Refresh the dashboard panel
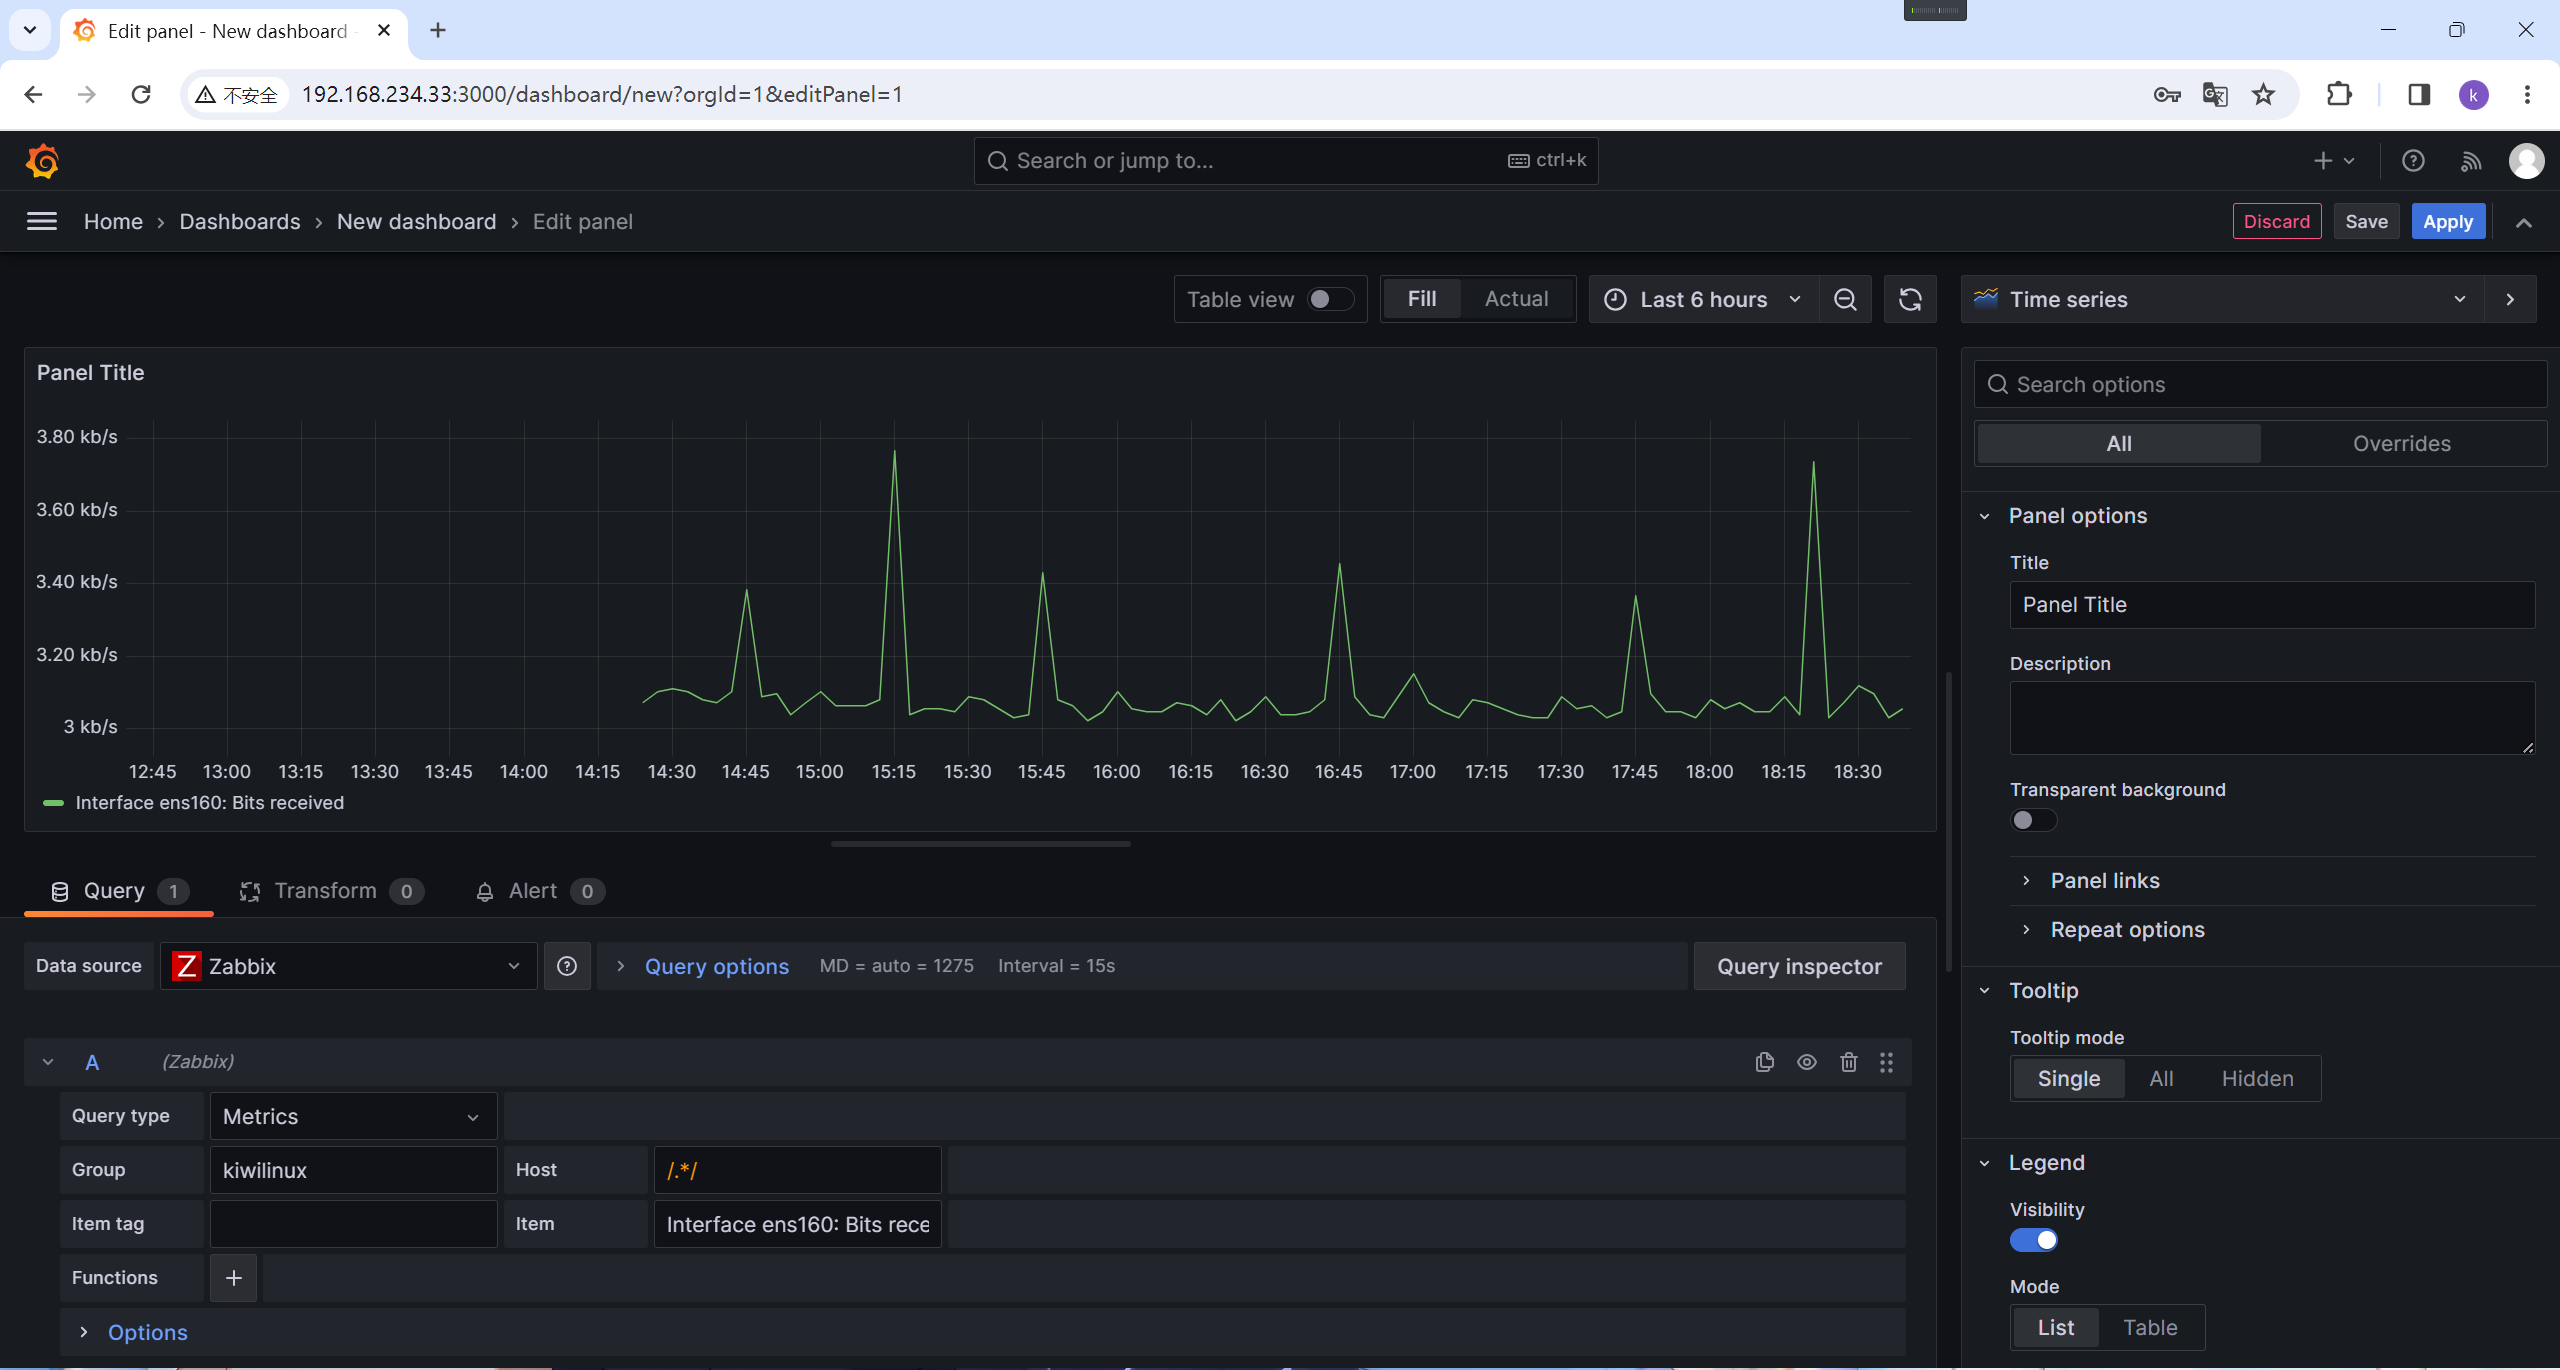Viewport: 2560px width, 1370px height. pyautogui.click(x=1910, y=299)
